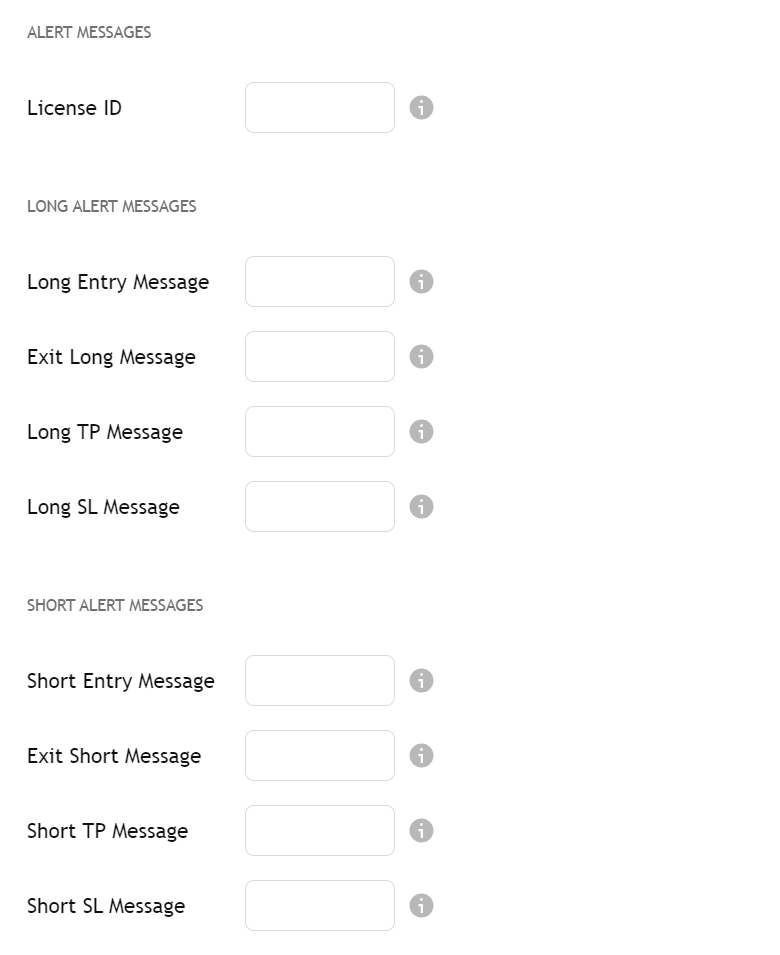Click the Exit Short Message text field

(x=319, y=755)
